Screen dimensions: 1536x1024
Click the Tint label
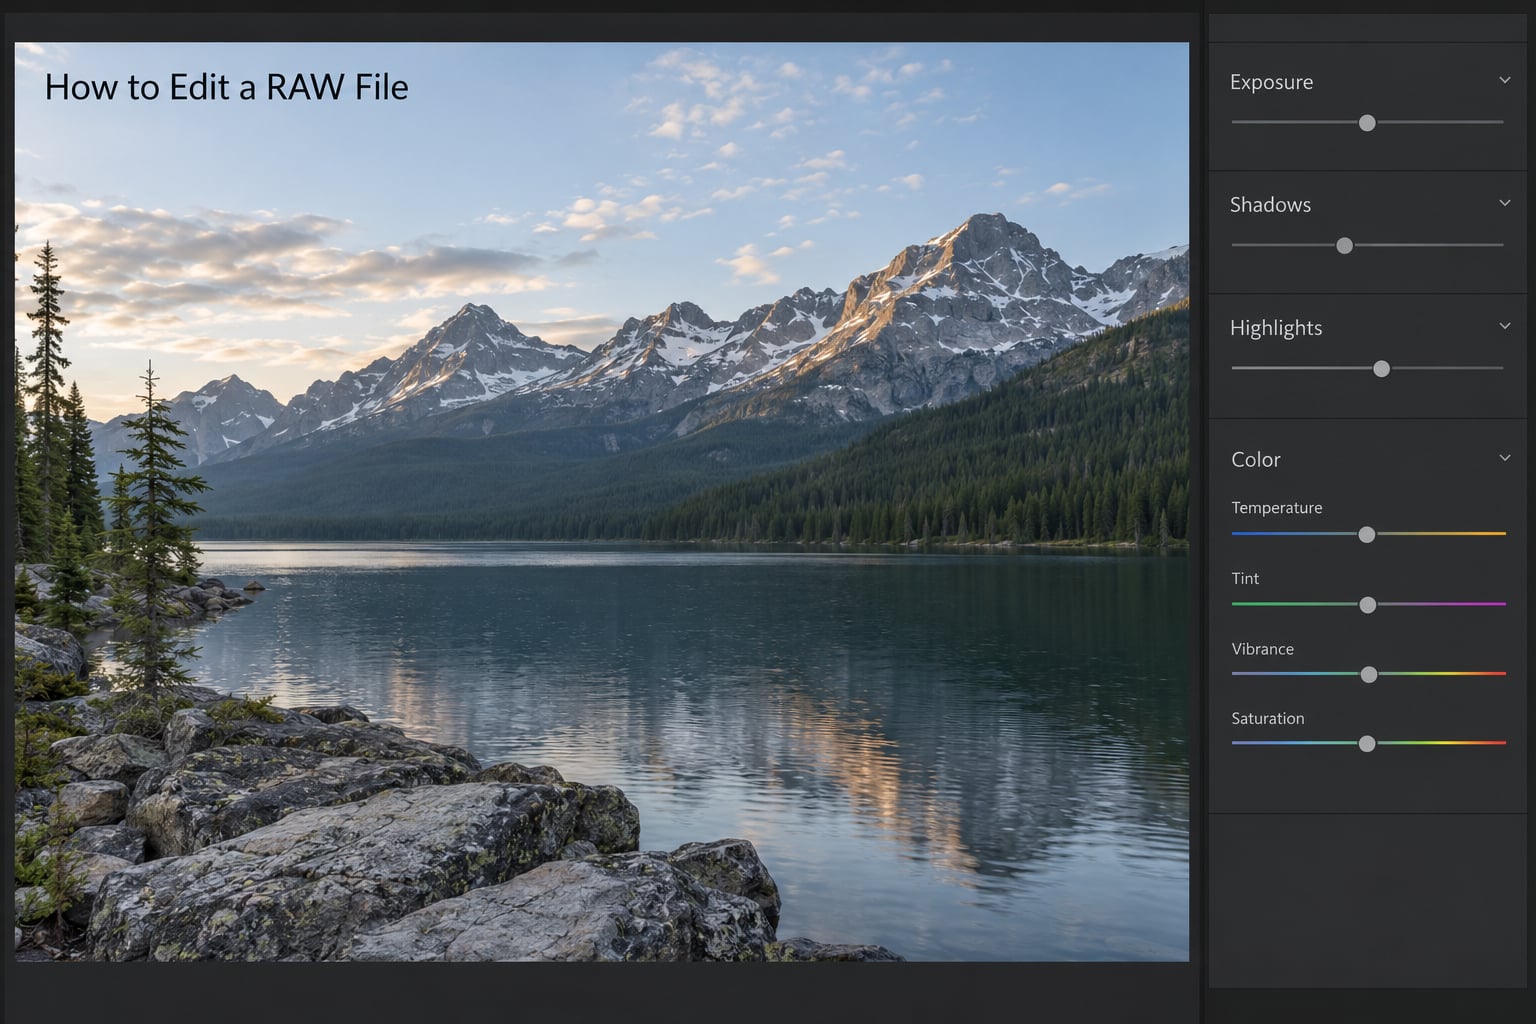point(1245,579)
